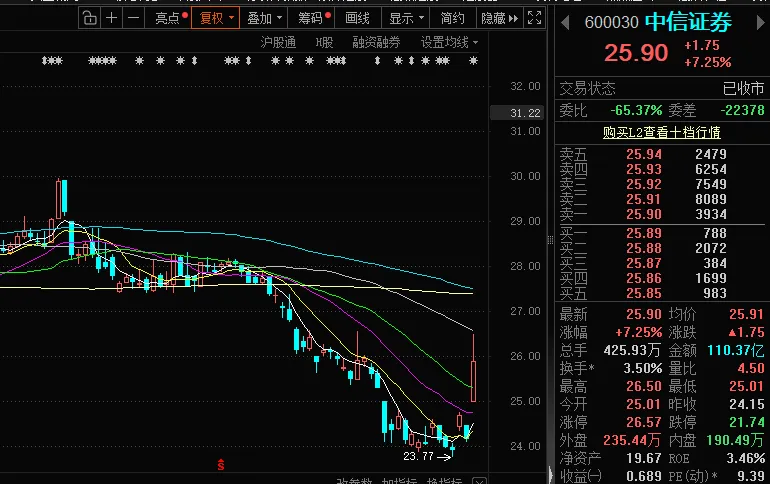Click the 改参数 modify parameters button

[x=354, y=482]
